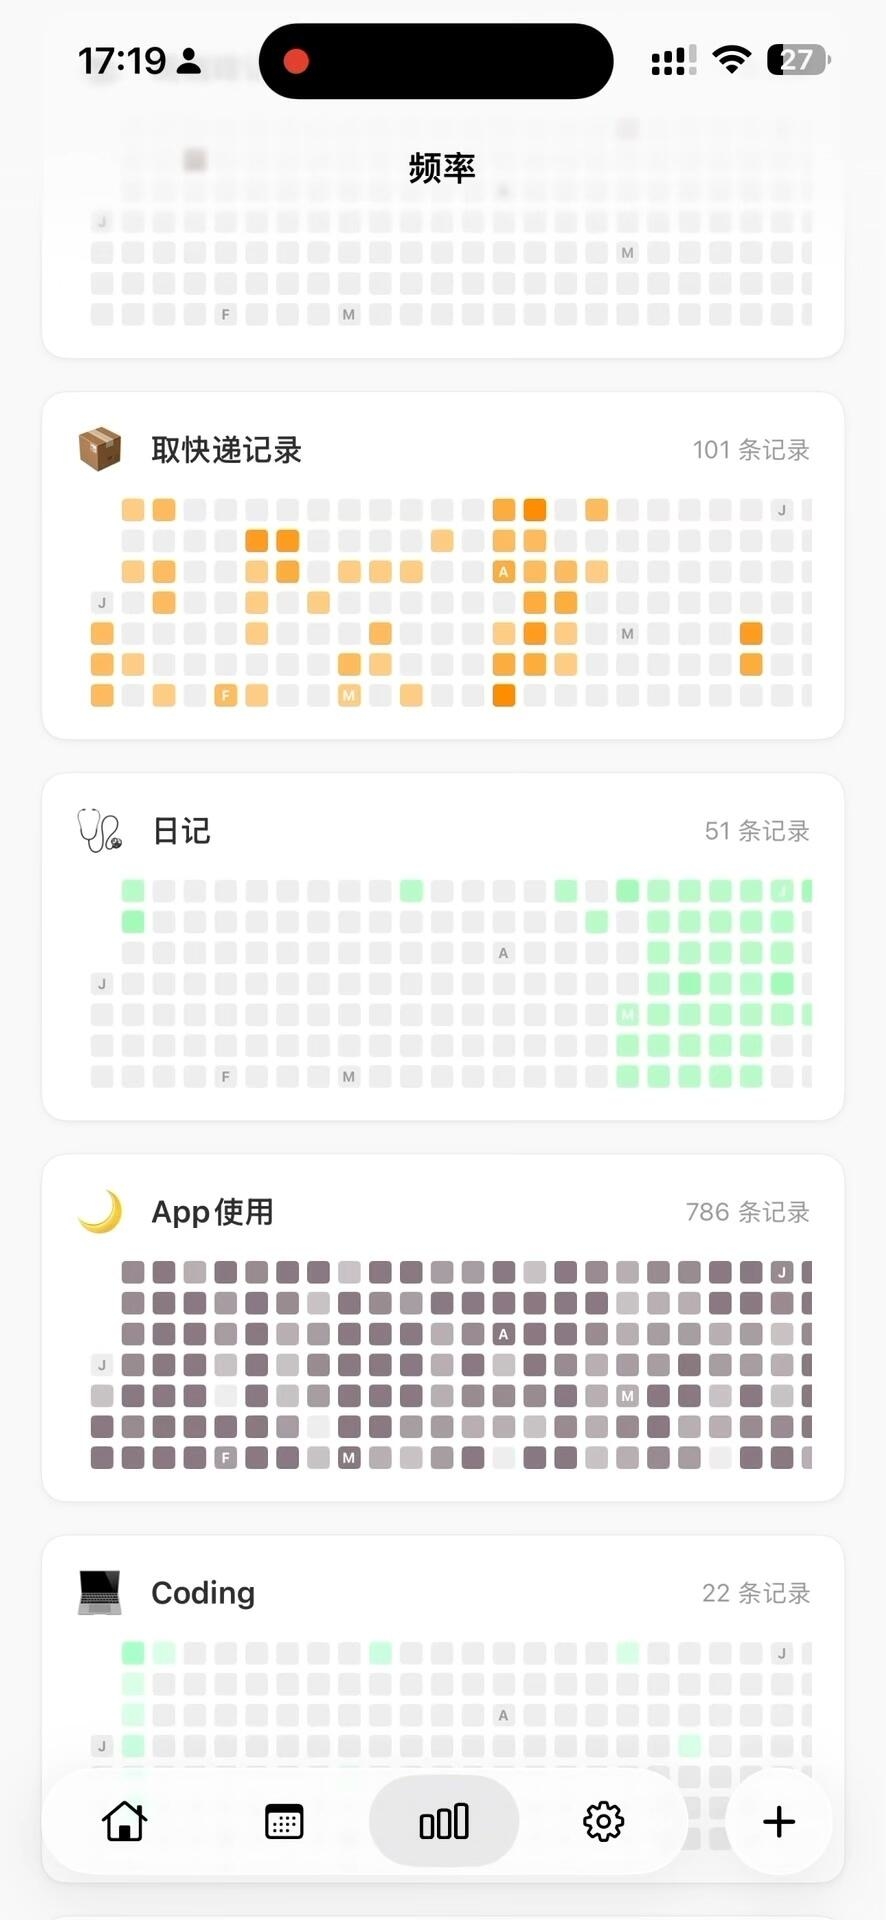886x1920 pixels.
Task: Click the stethoscope icon beside 日记
Action: pyautogui.click(x=100, y=830)
